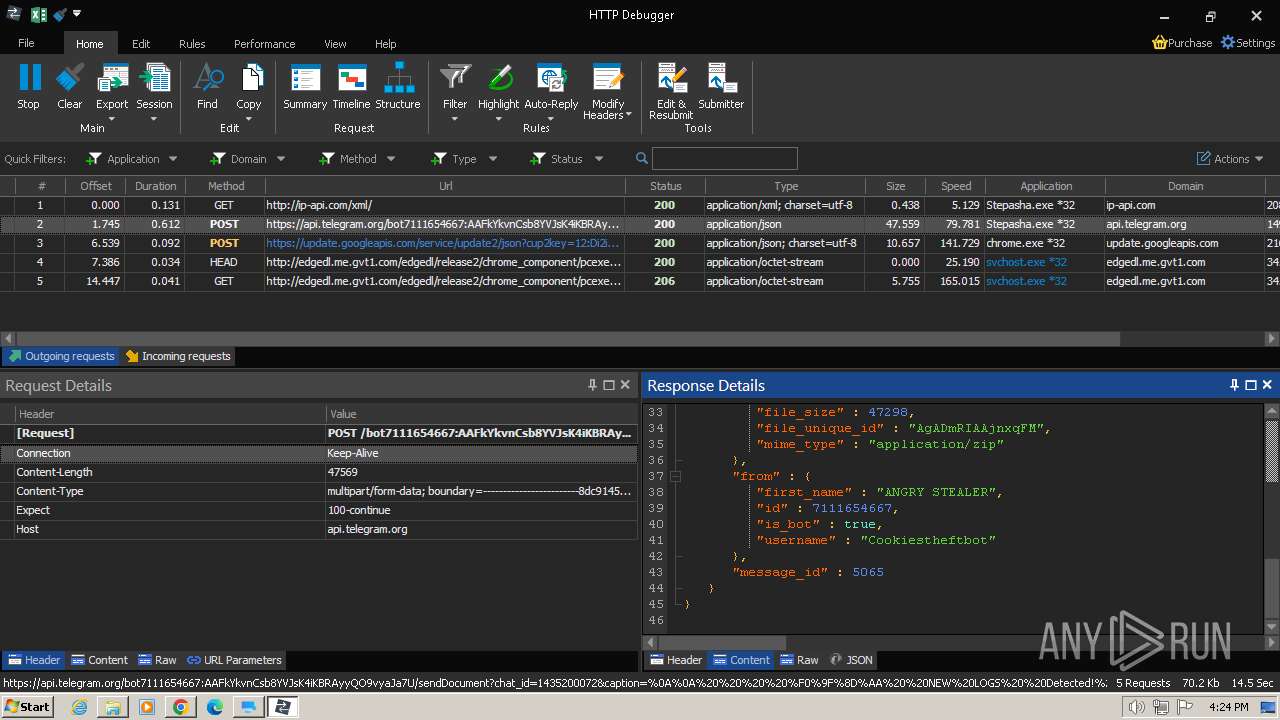Screen dimensions: 1280x720
Task: Open the request Content tab
Action: tap(99, 660)
